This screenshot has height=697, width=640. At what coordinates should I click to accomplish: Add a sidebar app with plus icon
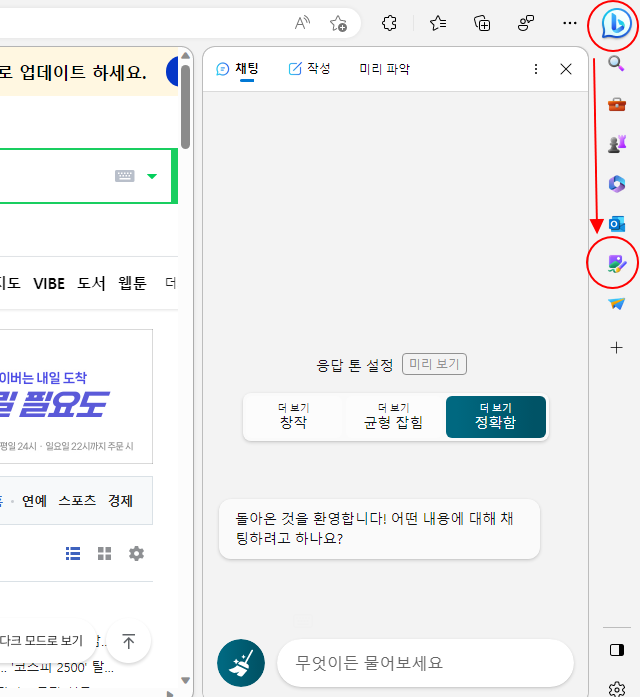[616, 348]
